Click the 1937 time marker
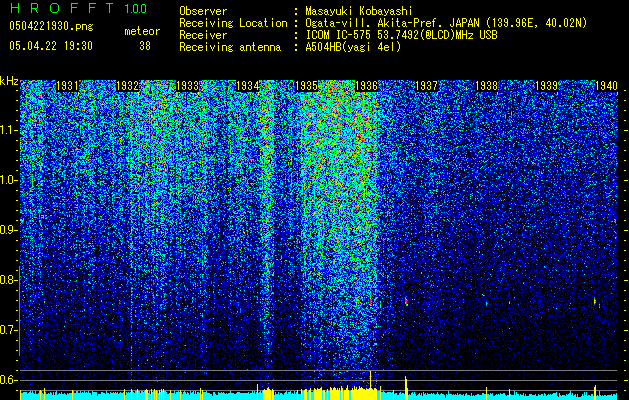This screenshot has height=400, width=629. (426, 86)
